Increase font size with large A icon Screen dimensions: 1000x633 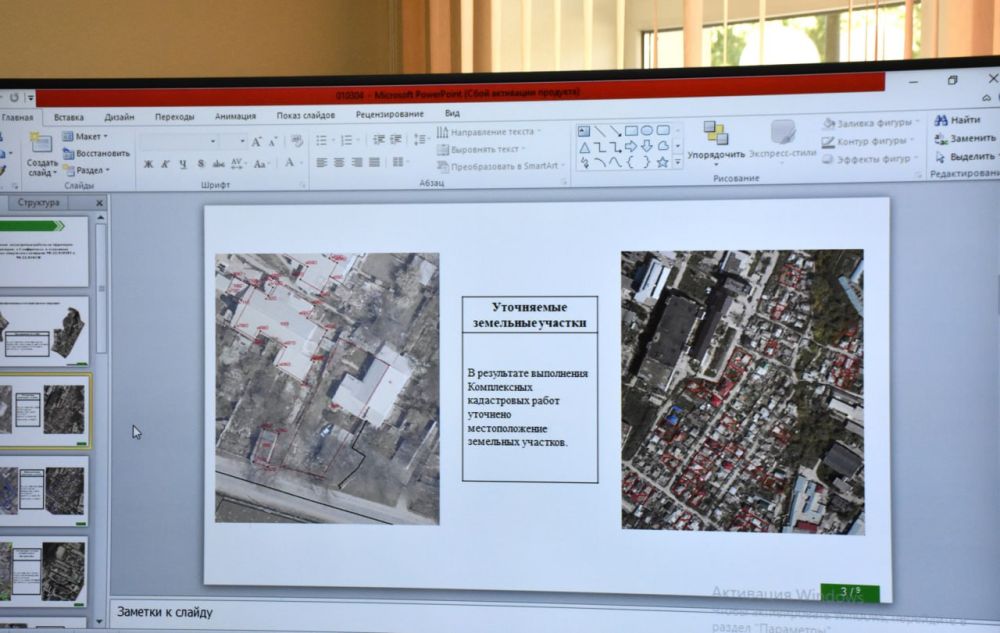(256, 142)
